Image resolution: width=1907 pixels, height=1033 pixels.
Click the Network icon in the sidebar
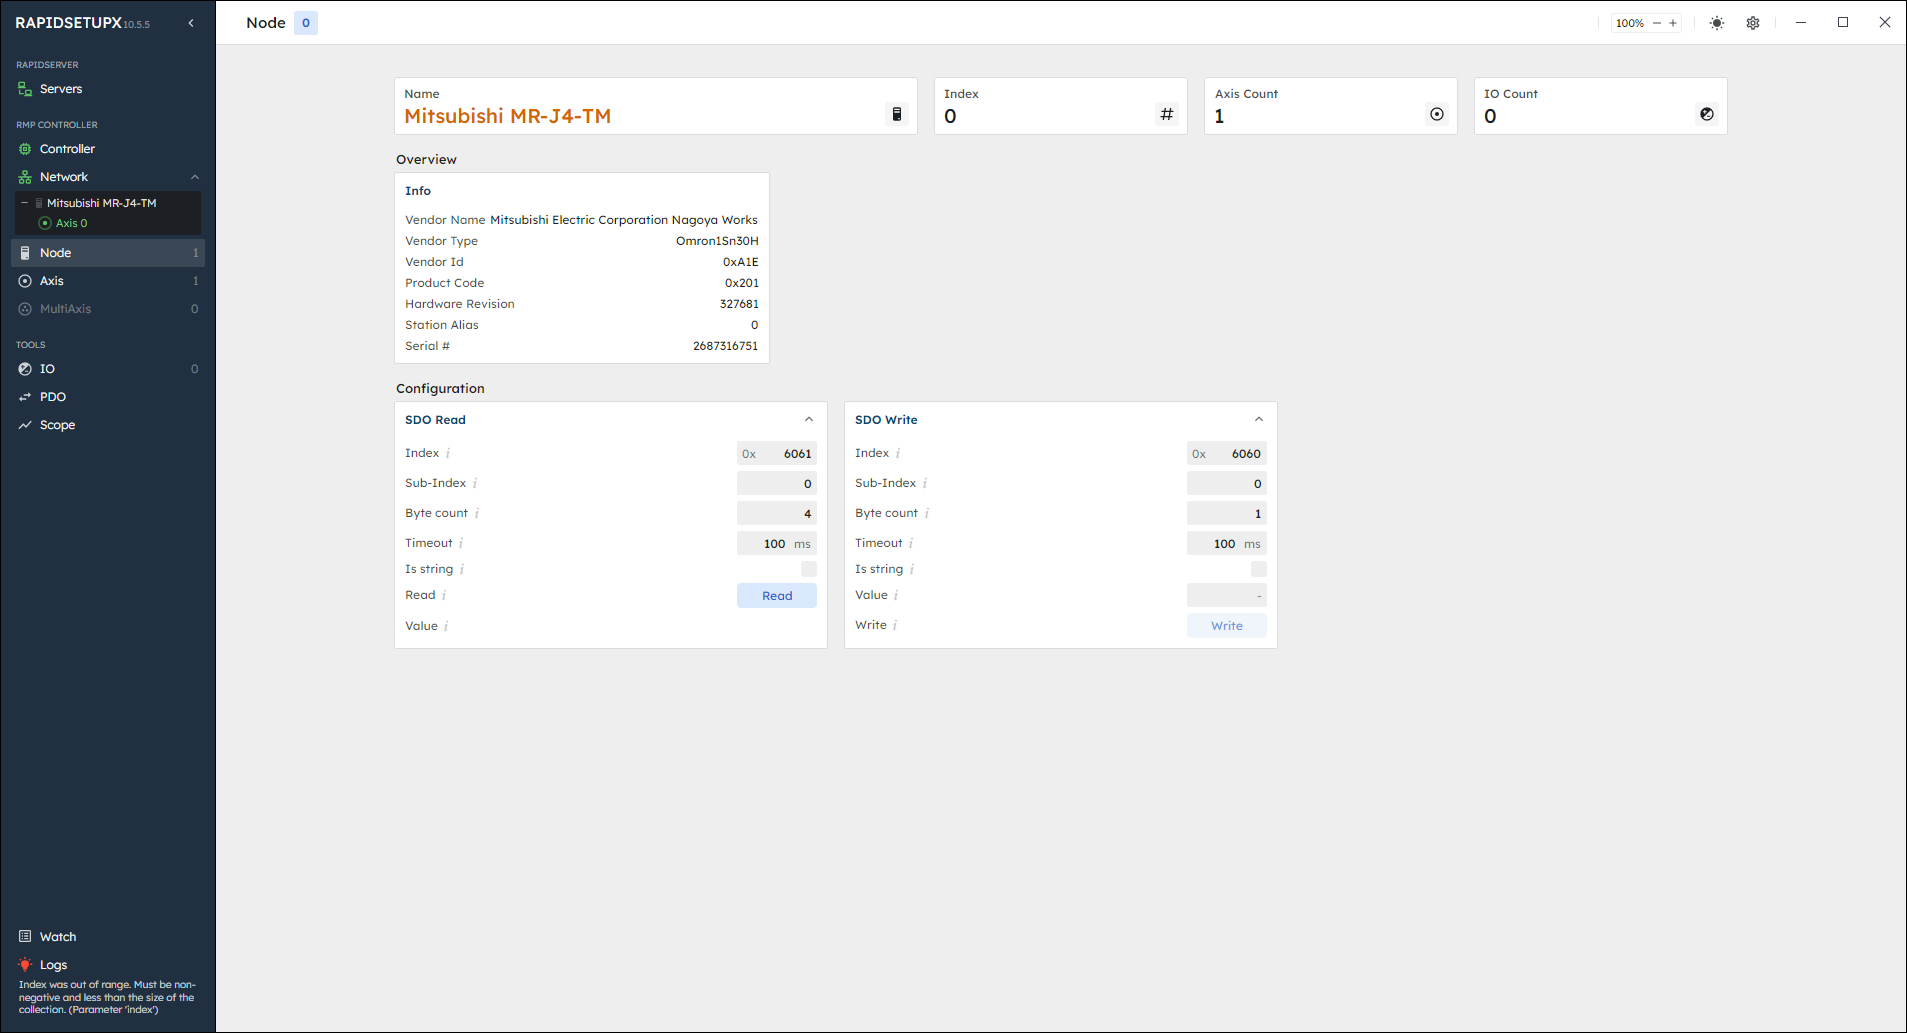[x=25, y=177]
